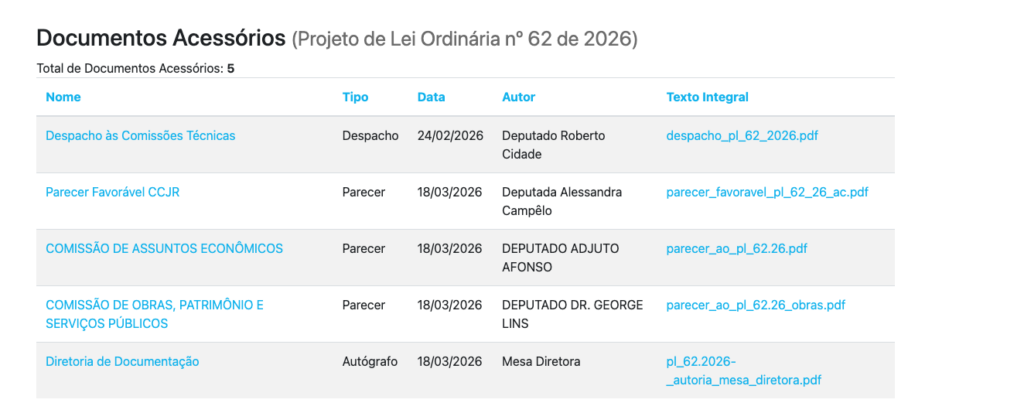Click the Deputado Roberto Cidade author cell

[553, 145]
